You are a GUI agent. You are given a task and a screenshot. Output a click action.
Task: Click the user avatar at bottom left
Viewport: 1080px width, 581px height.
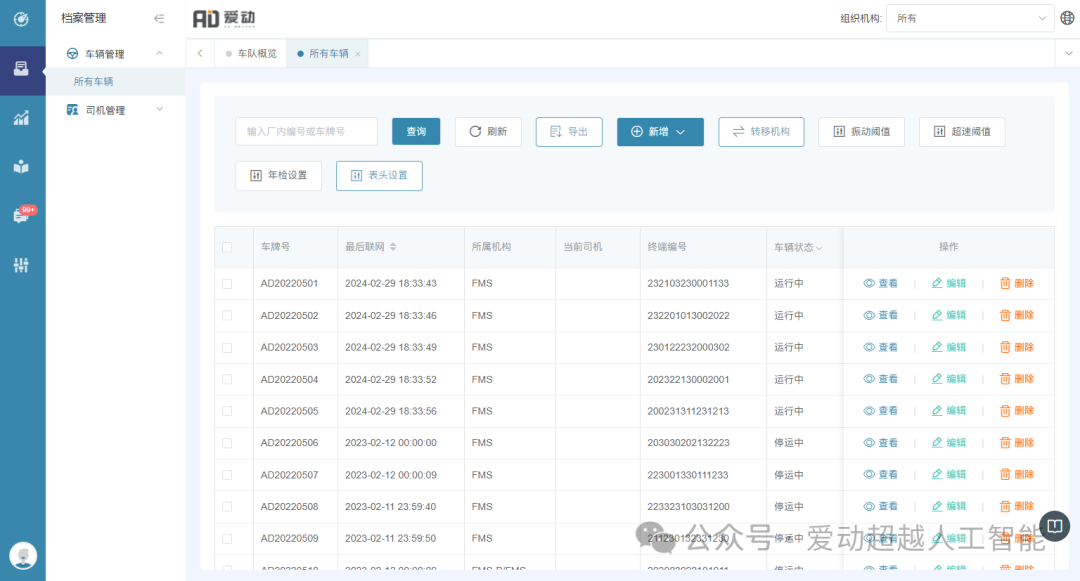[22, 555]
